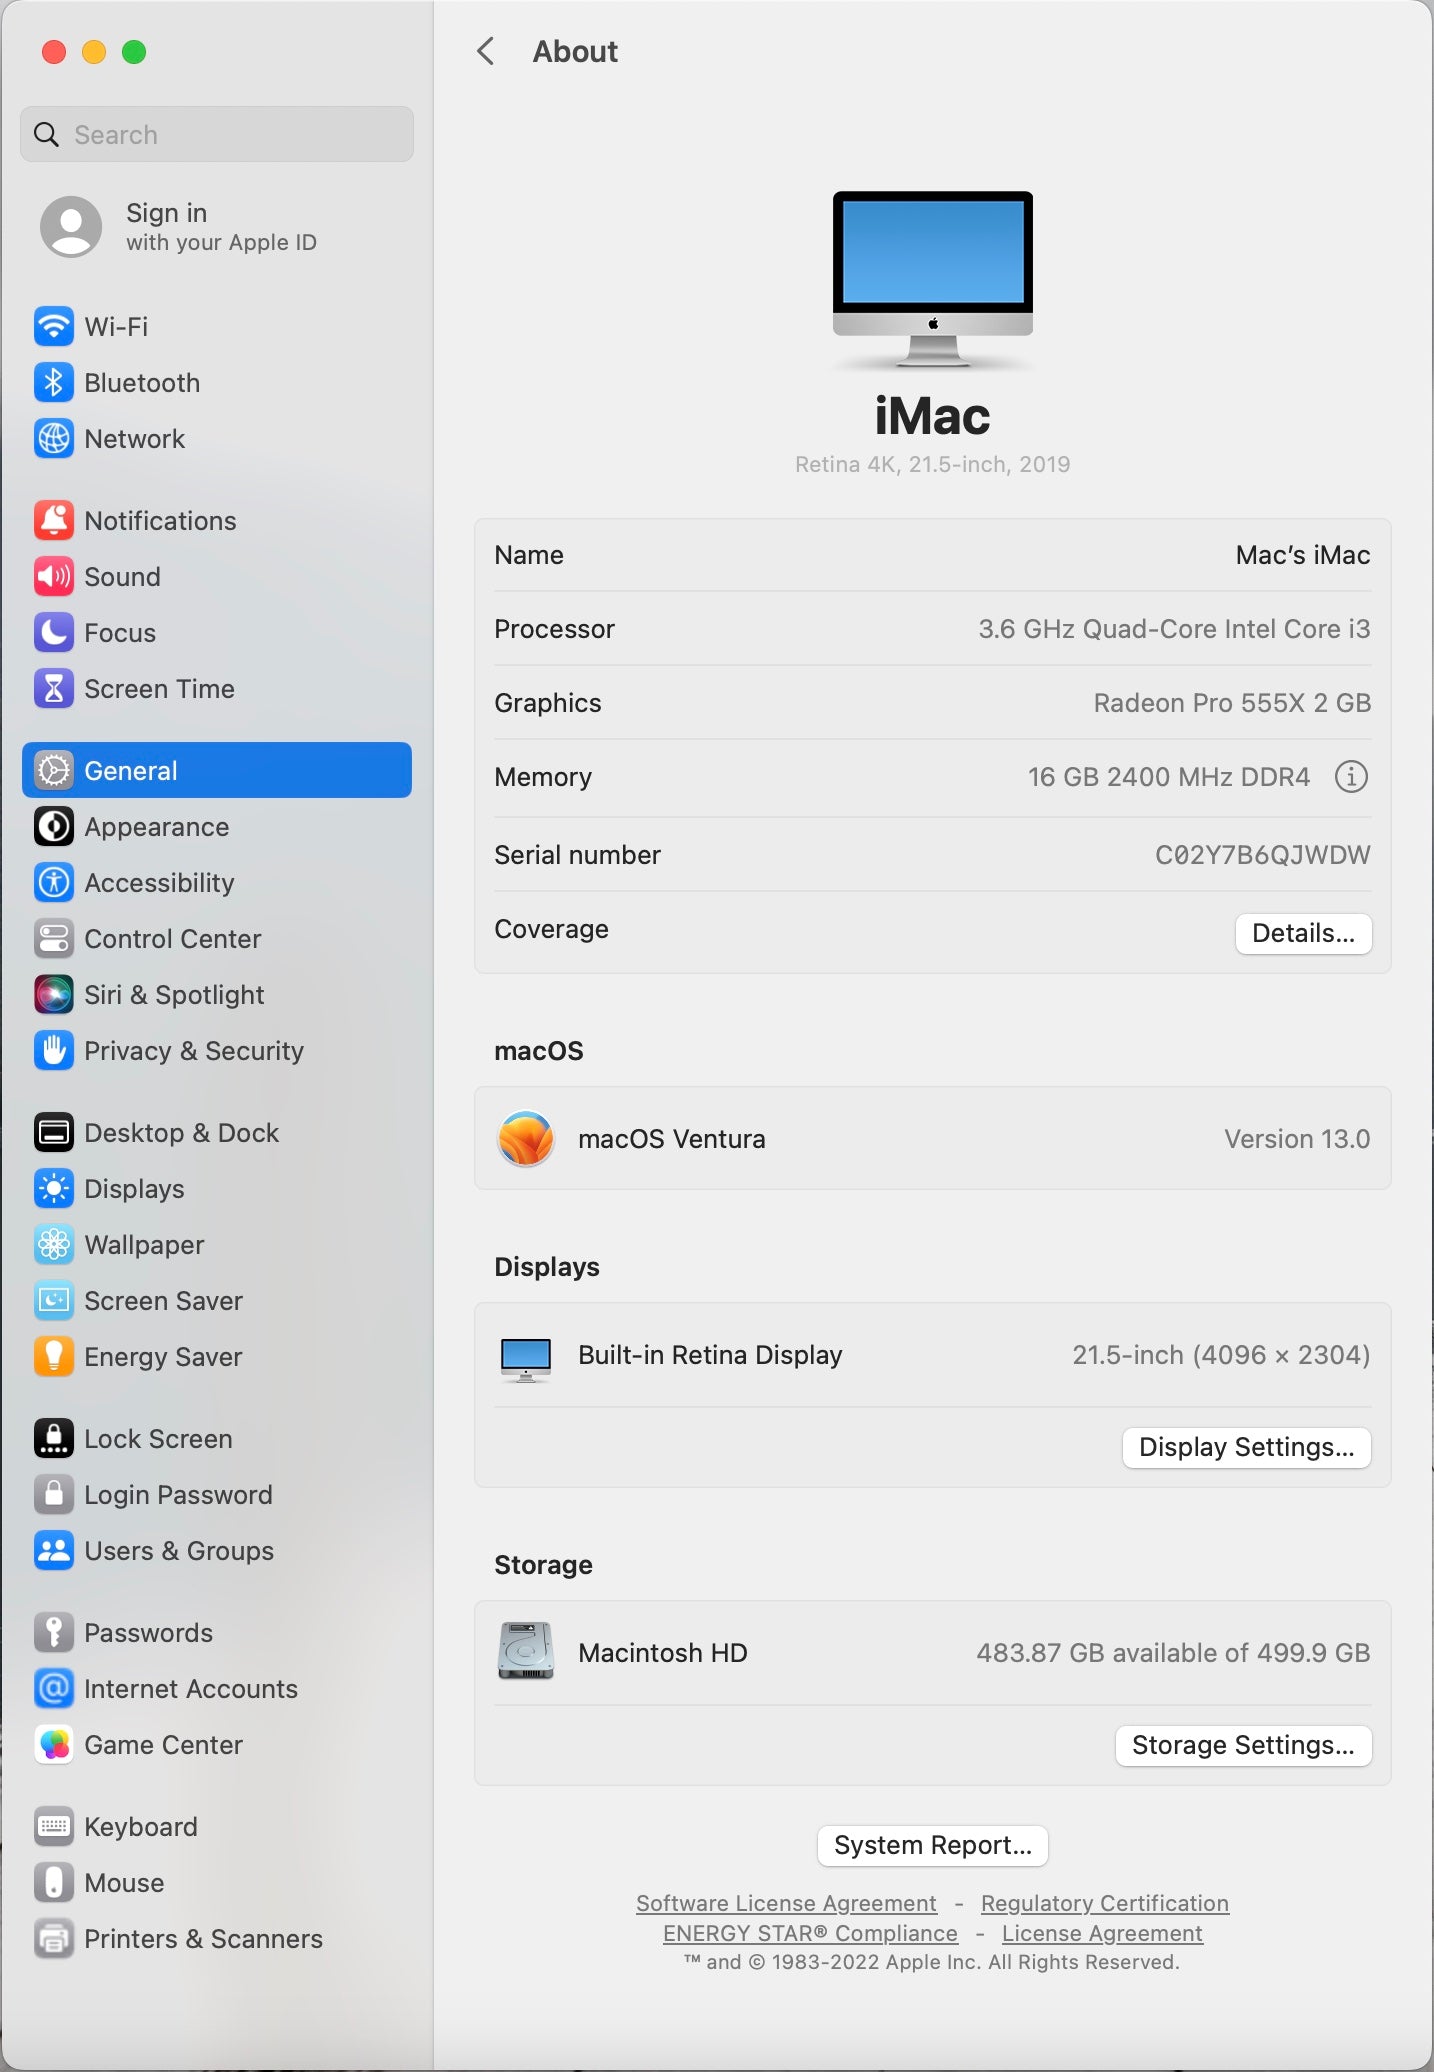Open Lock Screen icon
This screenshot has width=1434, height=2072.
(x=54, y=1438)
